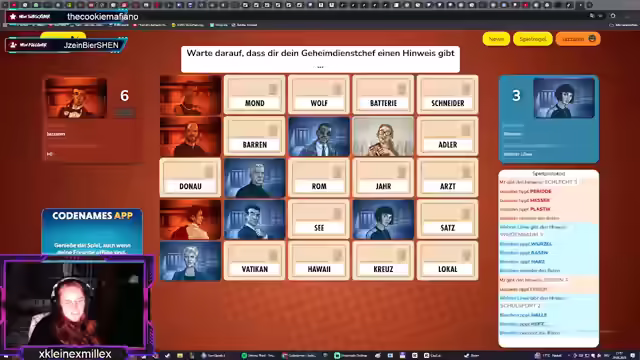Open the News button
This screenshot has height=360, width=640.
tap(496, 39)
